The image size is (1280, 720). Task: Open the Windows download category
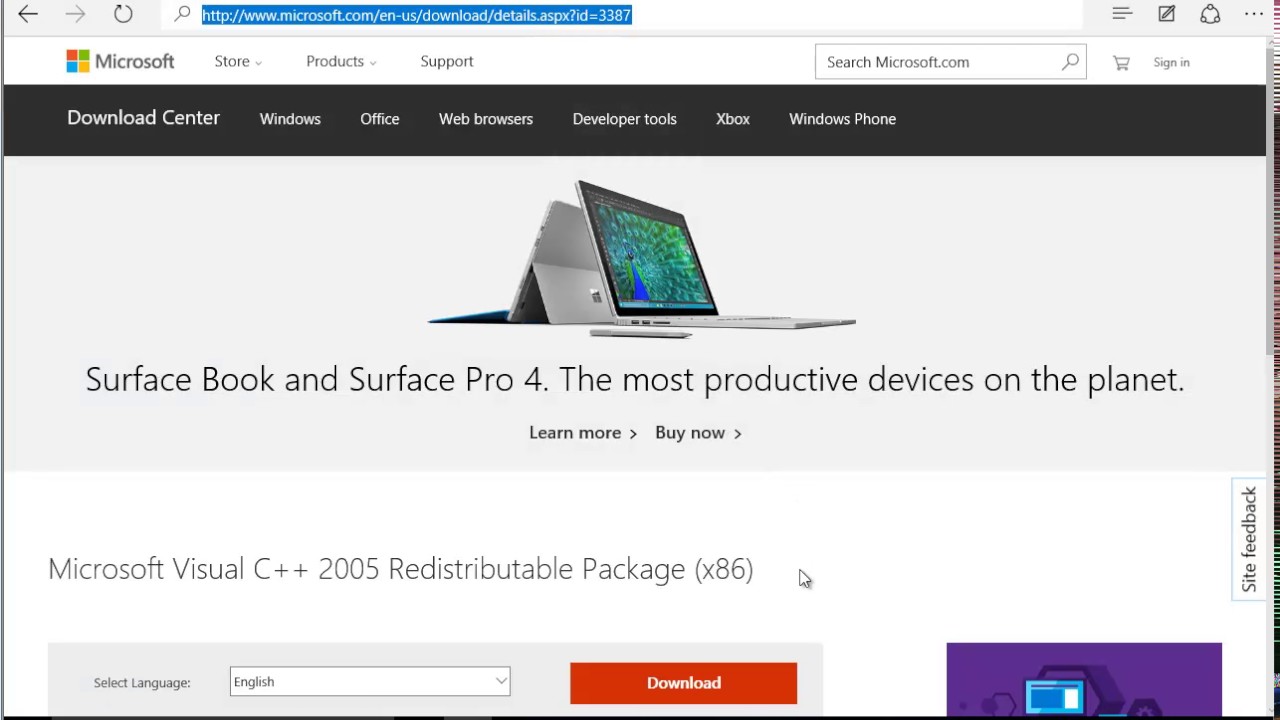click(290, 119)
